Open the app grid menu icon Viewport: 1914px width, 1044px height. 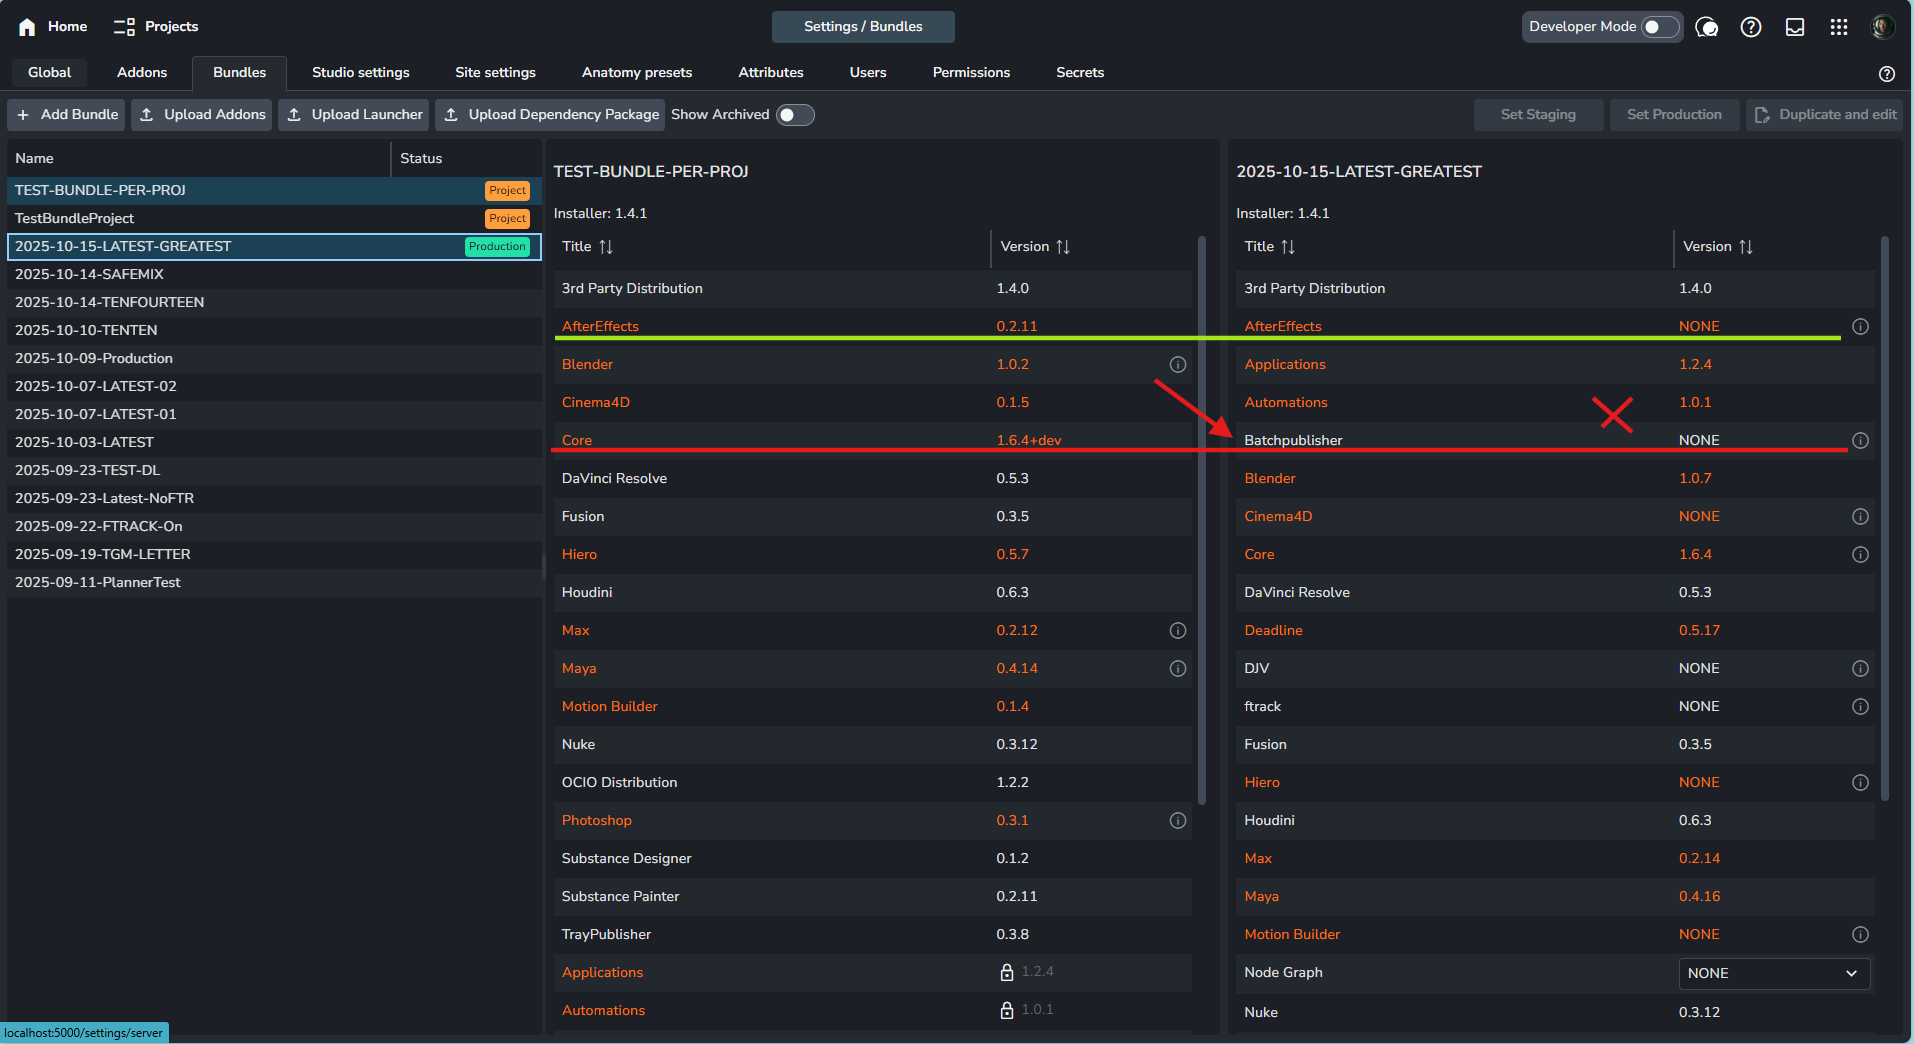pyautogui.click(x=1839, y=27)
